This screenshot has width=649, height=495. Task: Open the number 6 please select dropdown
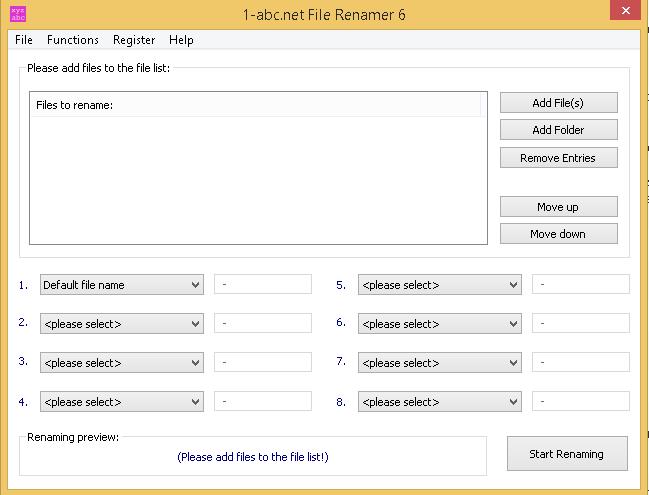point(440,324)
